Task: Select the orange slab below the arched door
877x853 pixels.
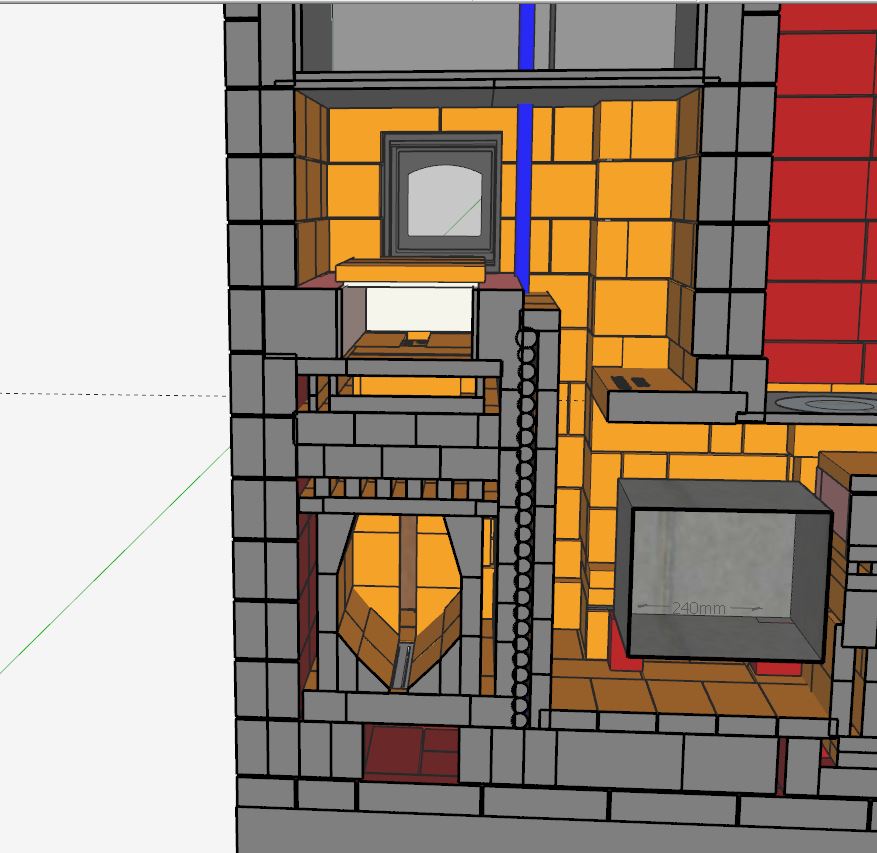Action: 410,270
